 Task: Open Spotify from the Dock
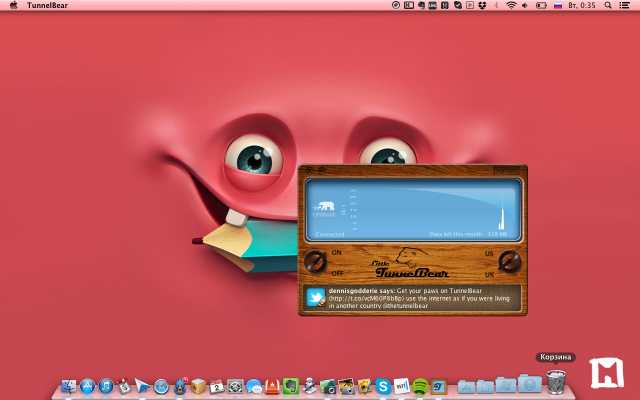[420, 385]
